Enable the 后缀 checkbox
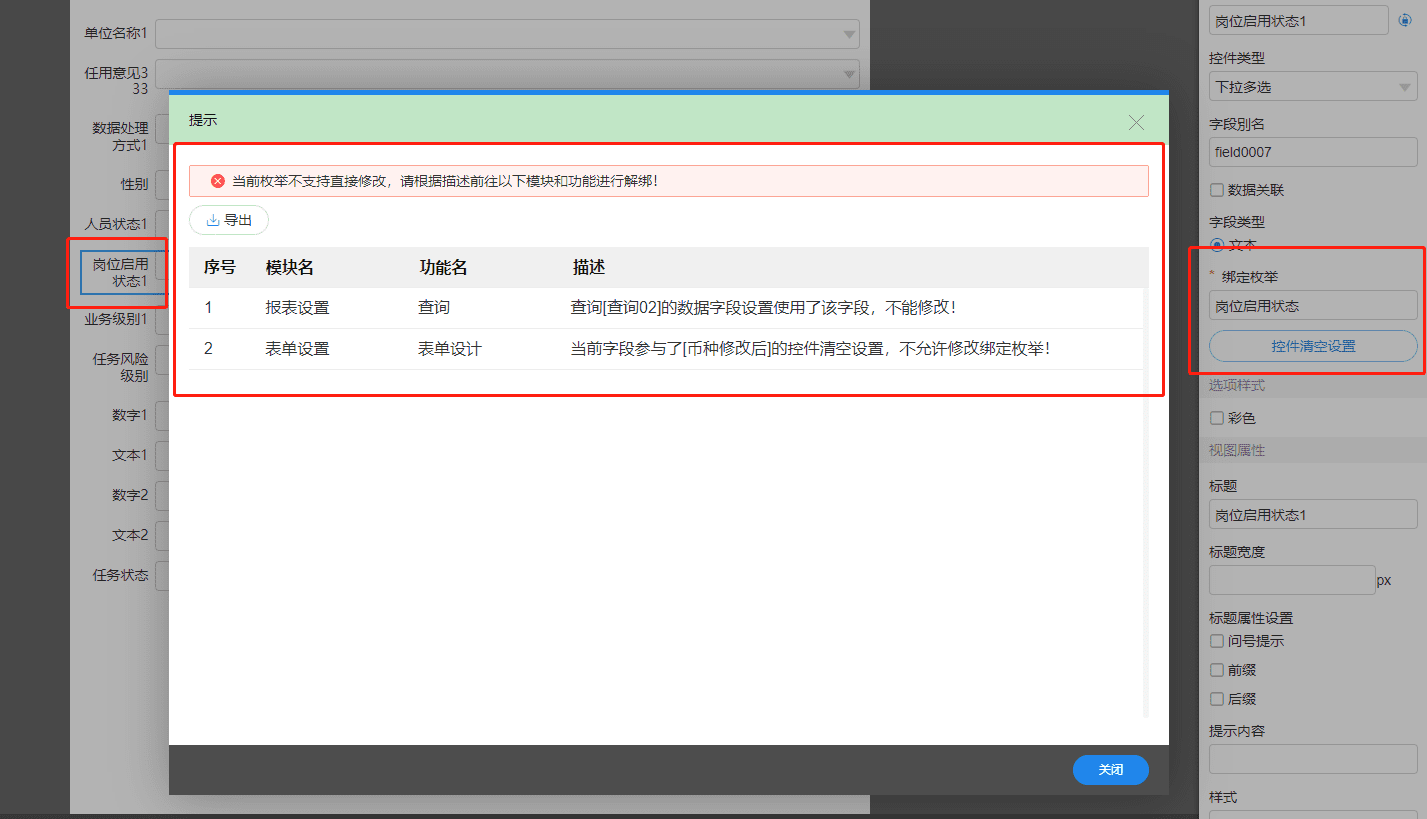The height and width of the screenshot is (819, 1427). click(1217, 699)
